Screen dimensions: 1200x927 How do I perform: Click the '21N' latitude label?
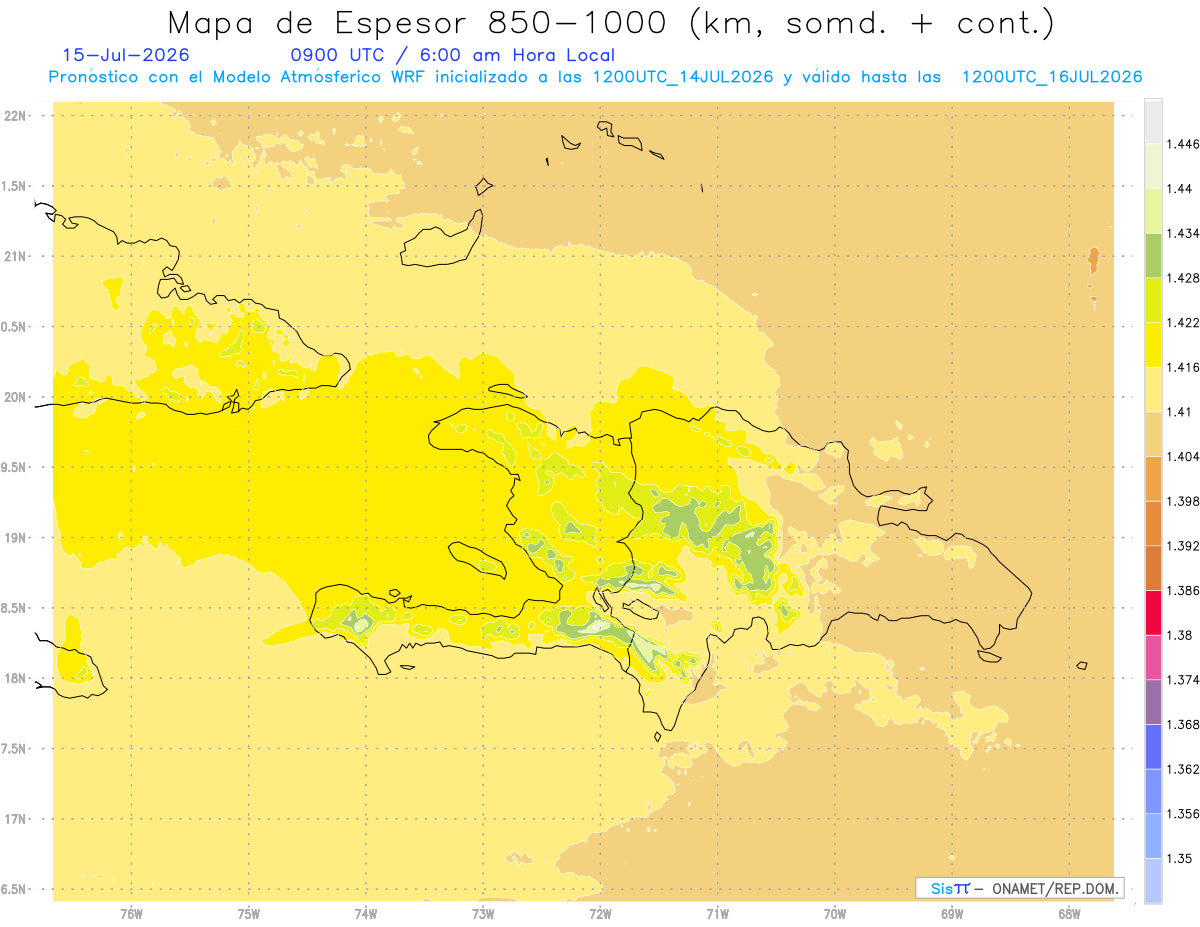(x=16, y=257)
